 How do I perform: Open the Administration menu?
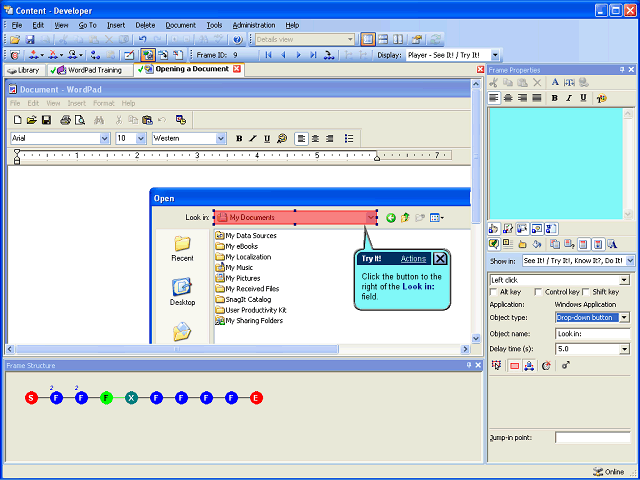coord(254,25)
